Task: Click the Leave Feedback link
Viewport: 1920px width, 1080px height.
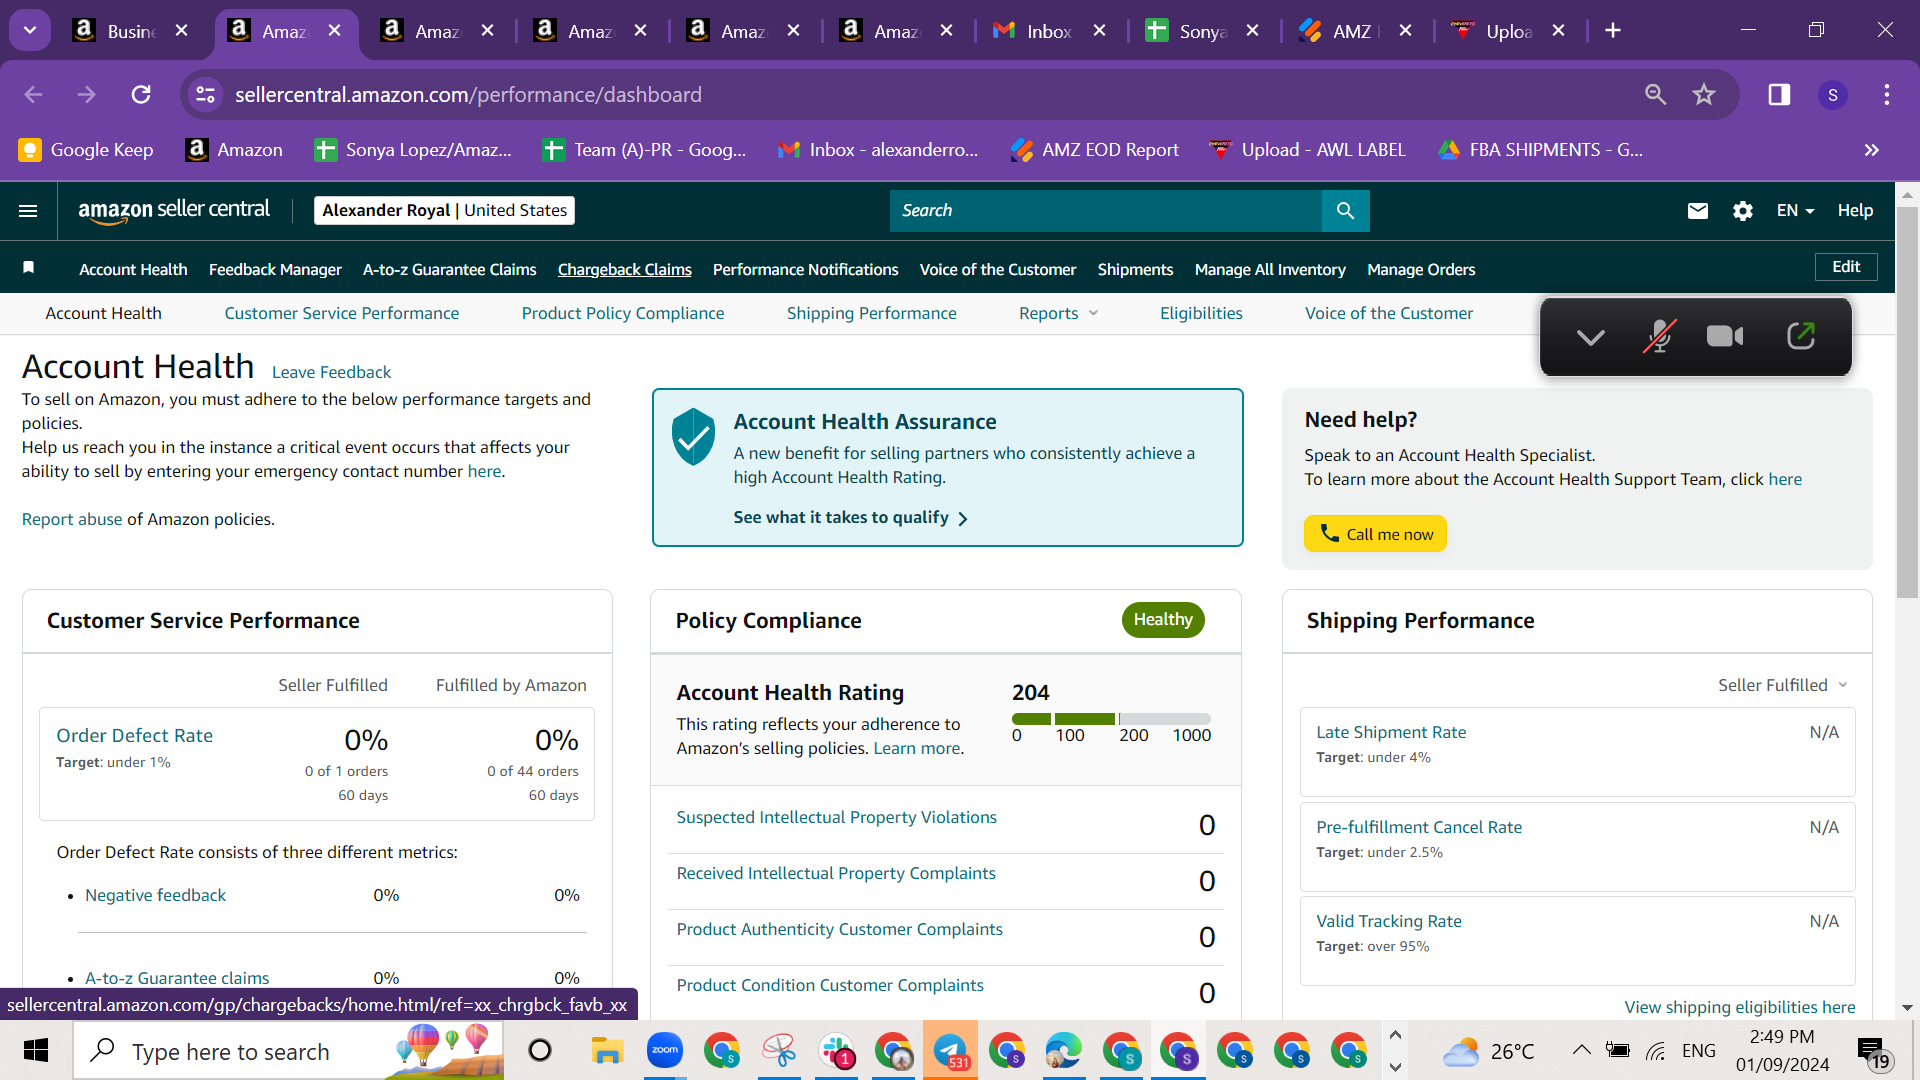Action: [x=331, y=373]
